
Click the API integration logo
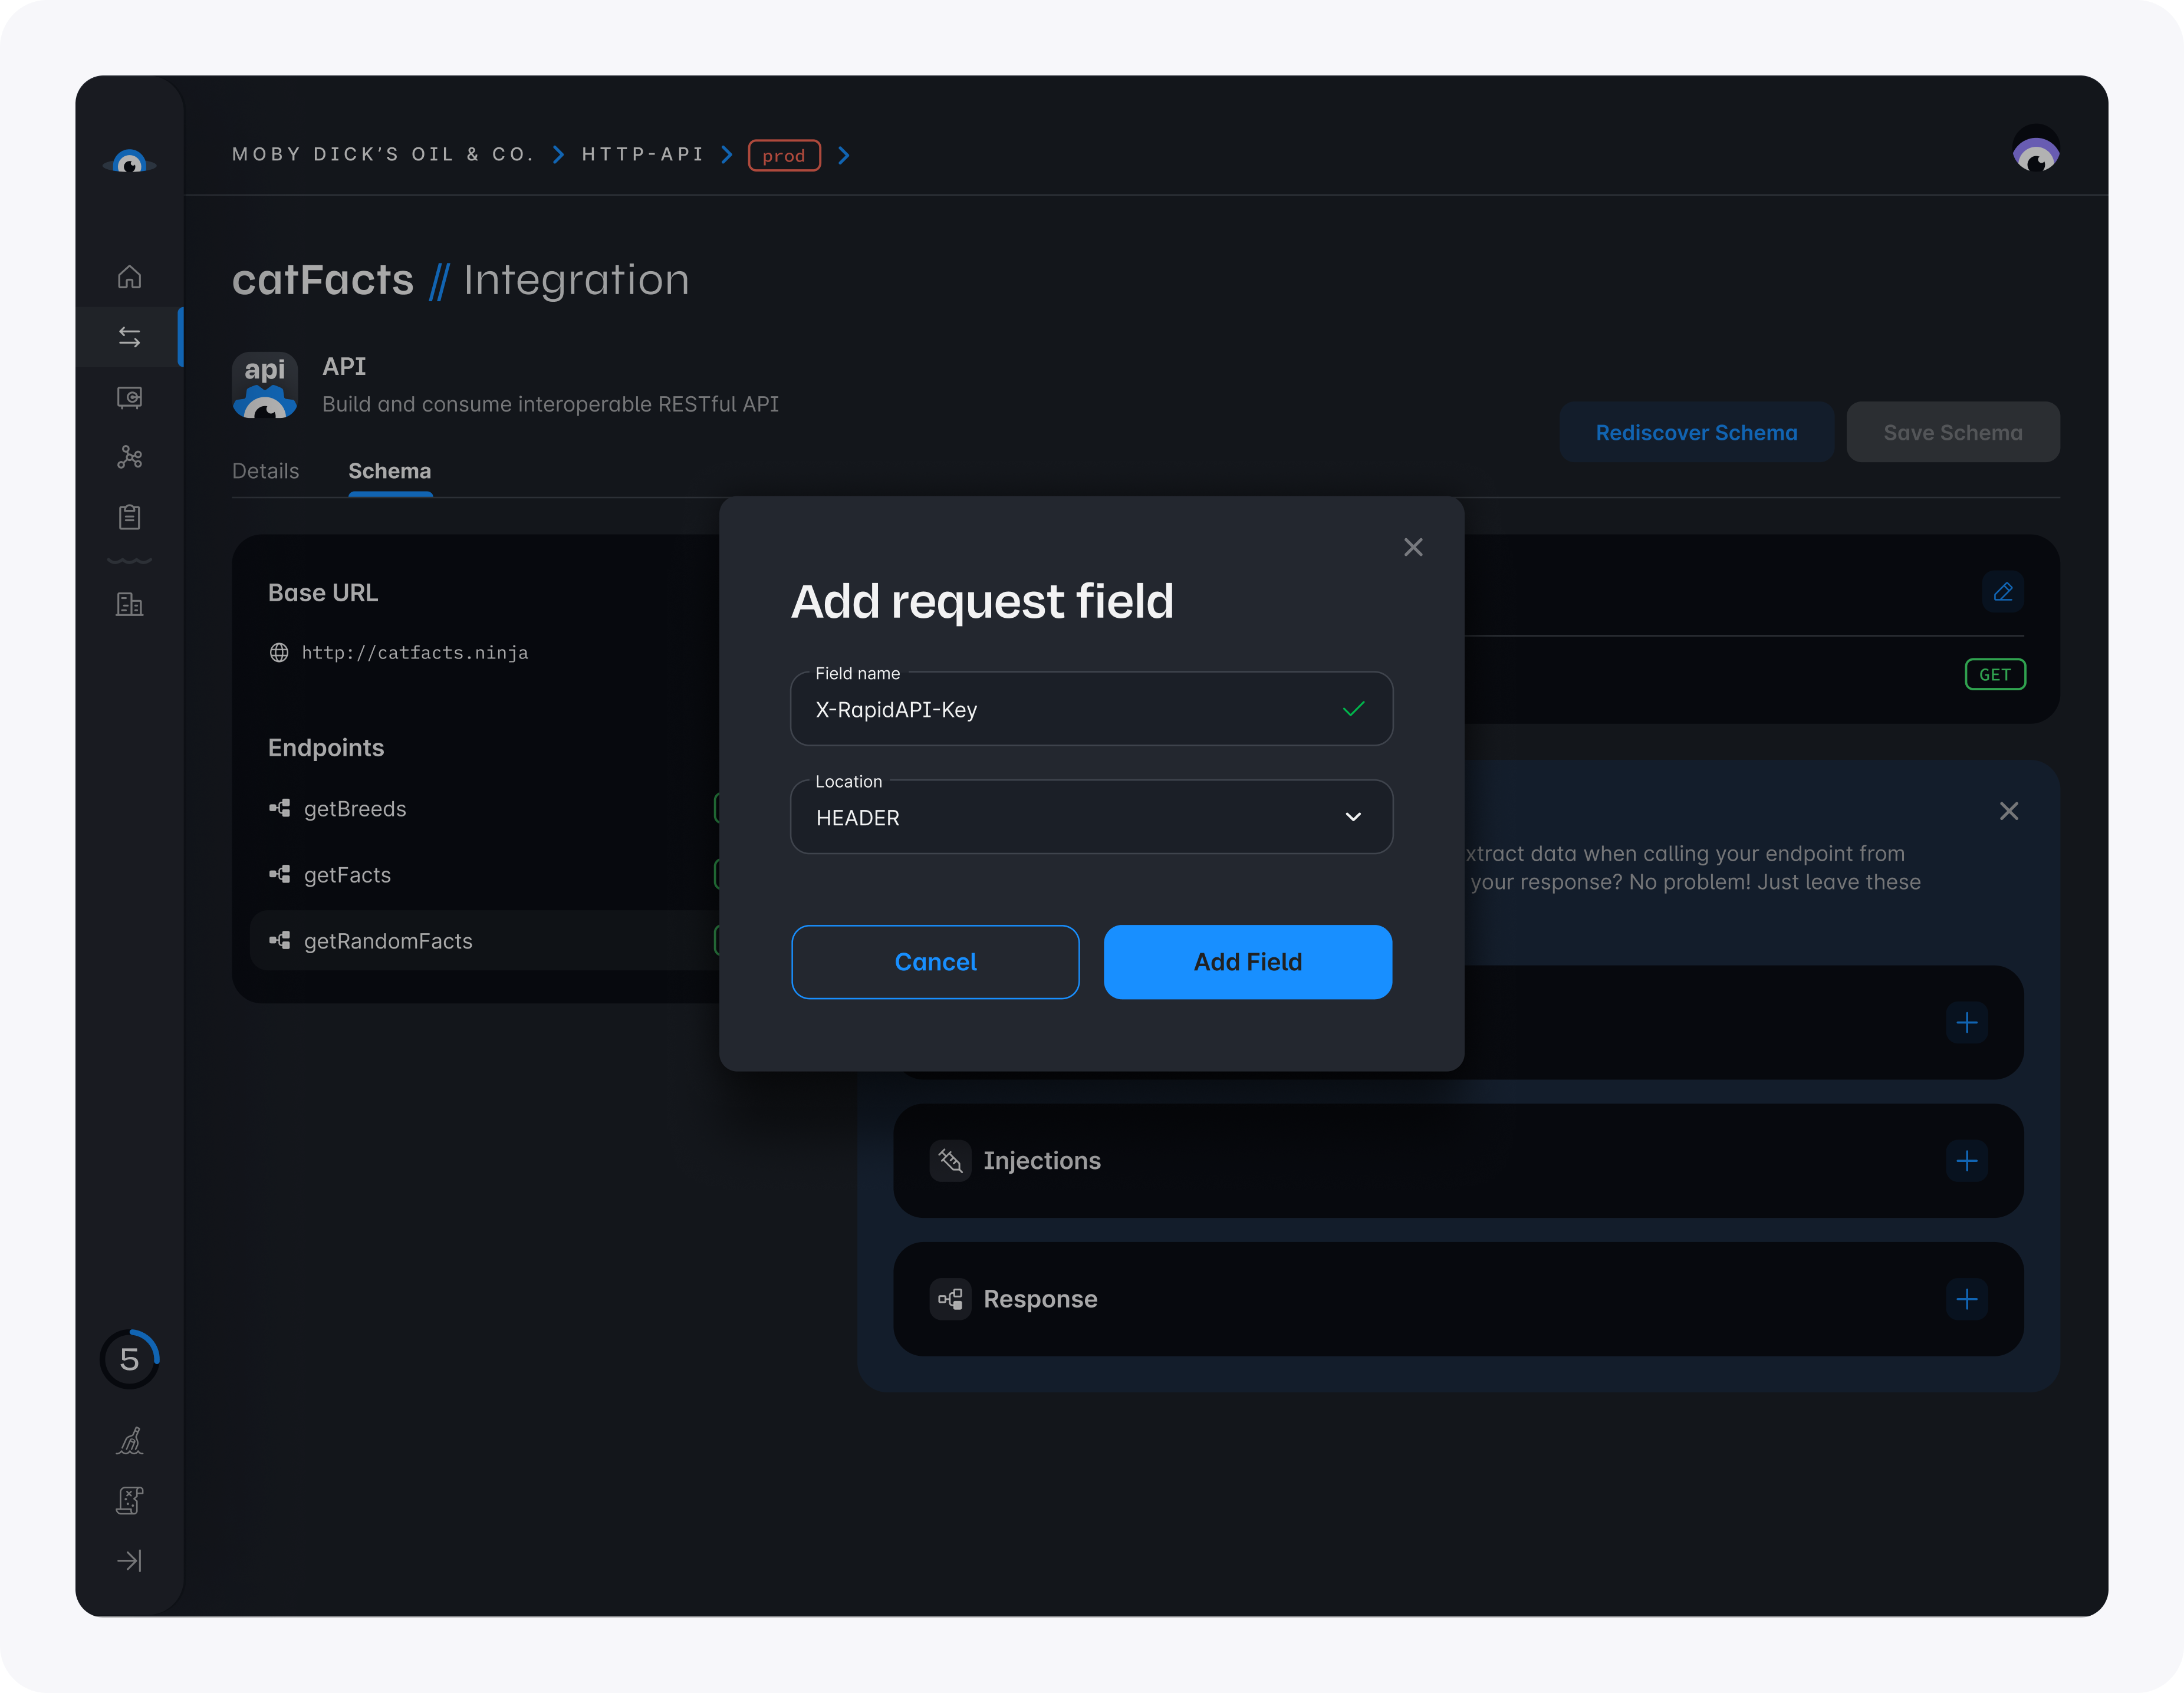click(x=265, y=385)
